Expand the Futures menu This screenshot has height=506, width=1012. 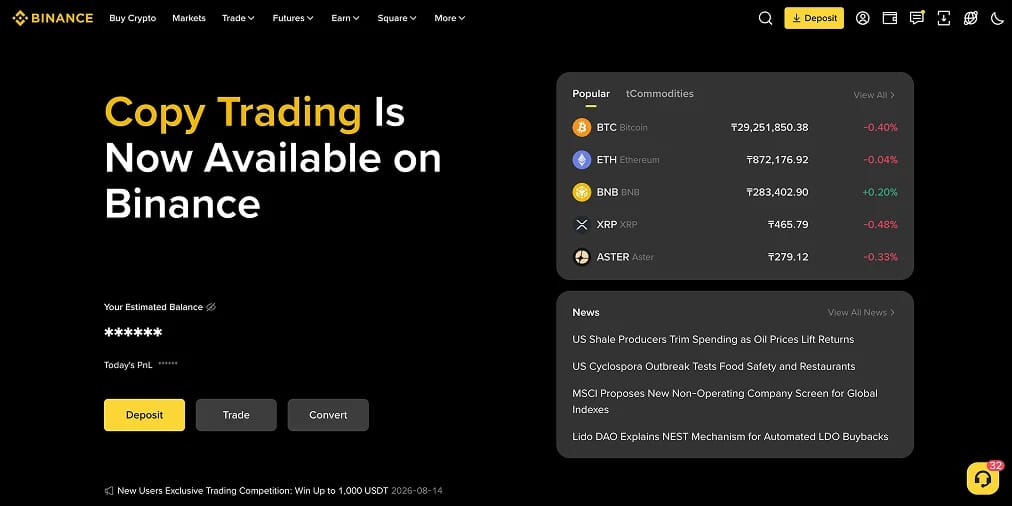(293, 18)
